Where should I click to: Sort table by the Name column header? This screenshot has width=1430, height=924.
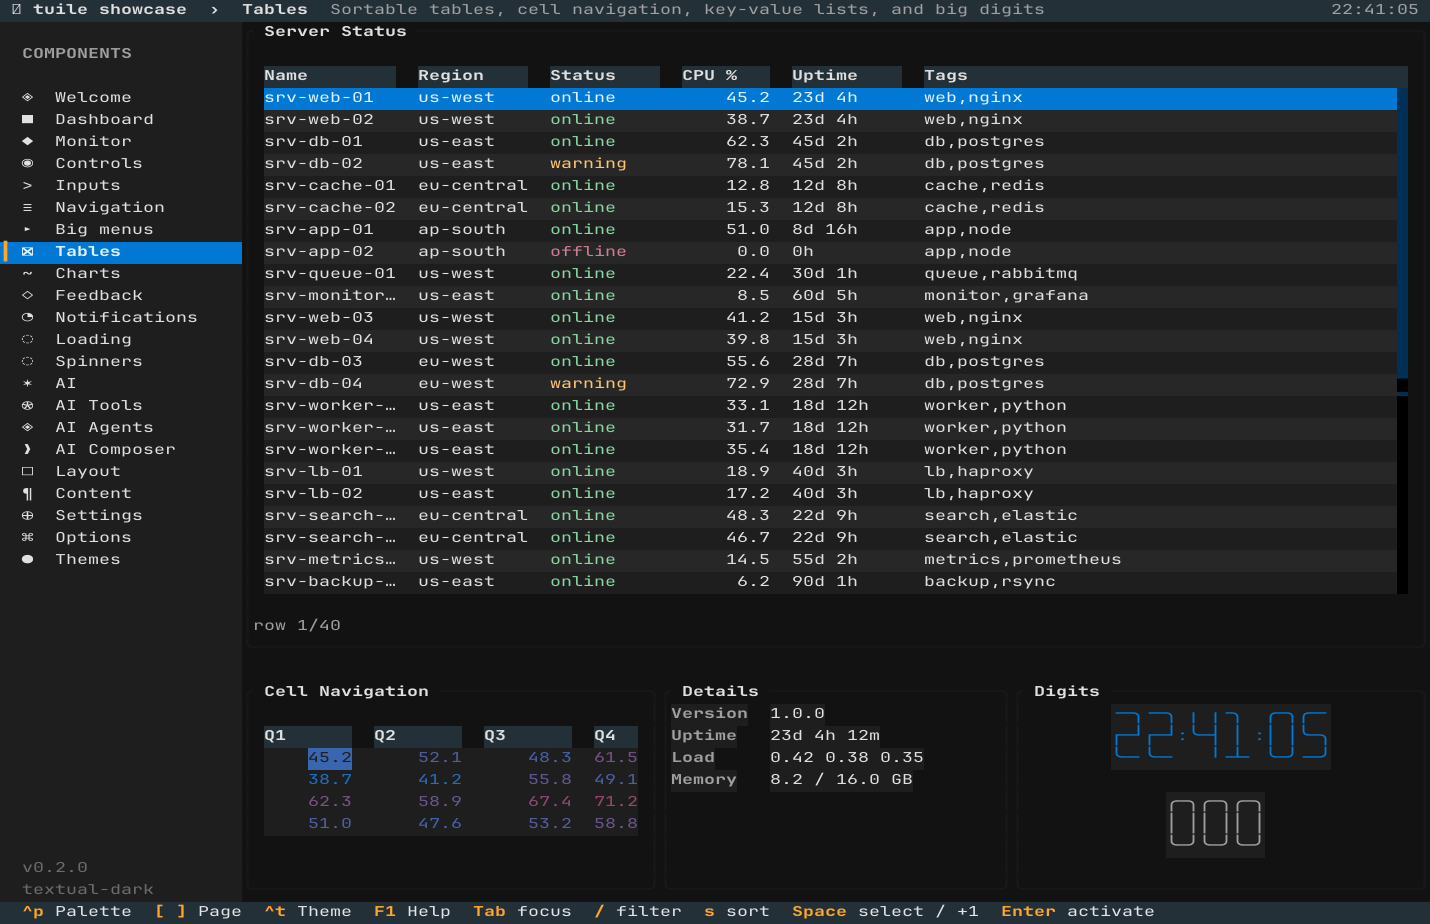330,75
